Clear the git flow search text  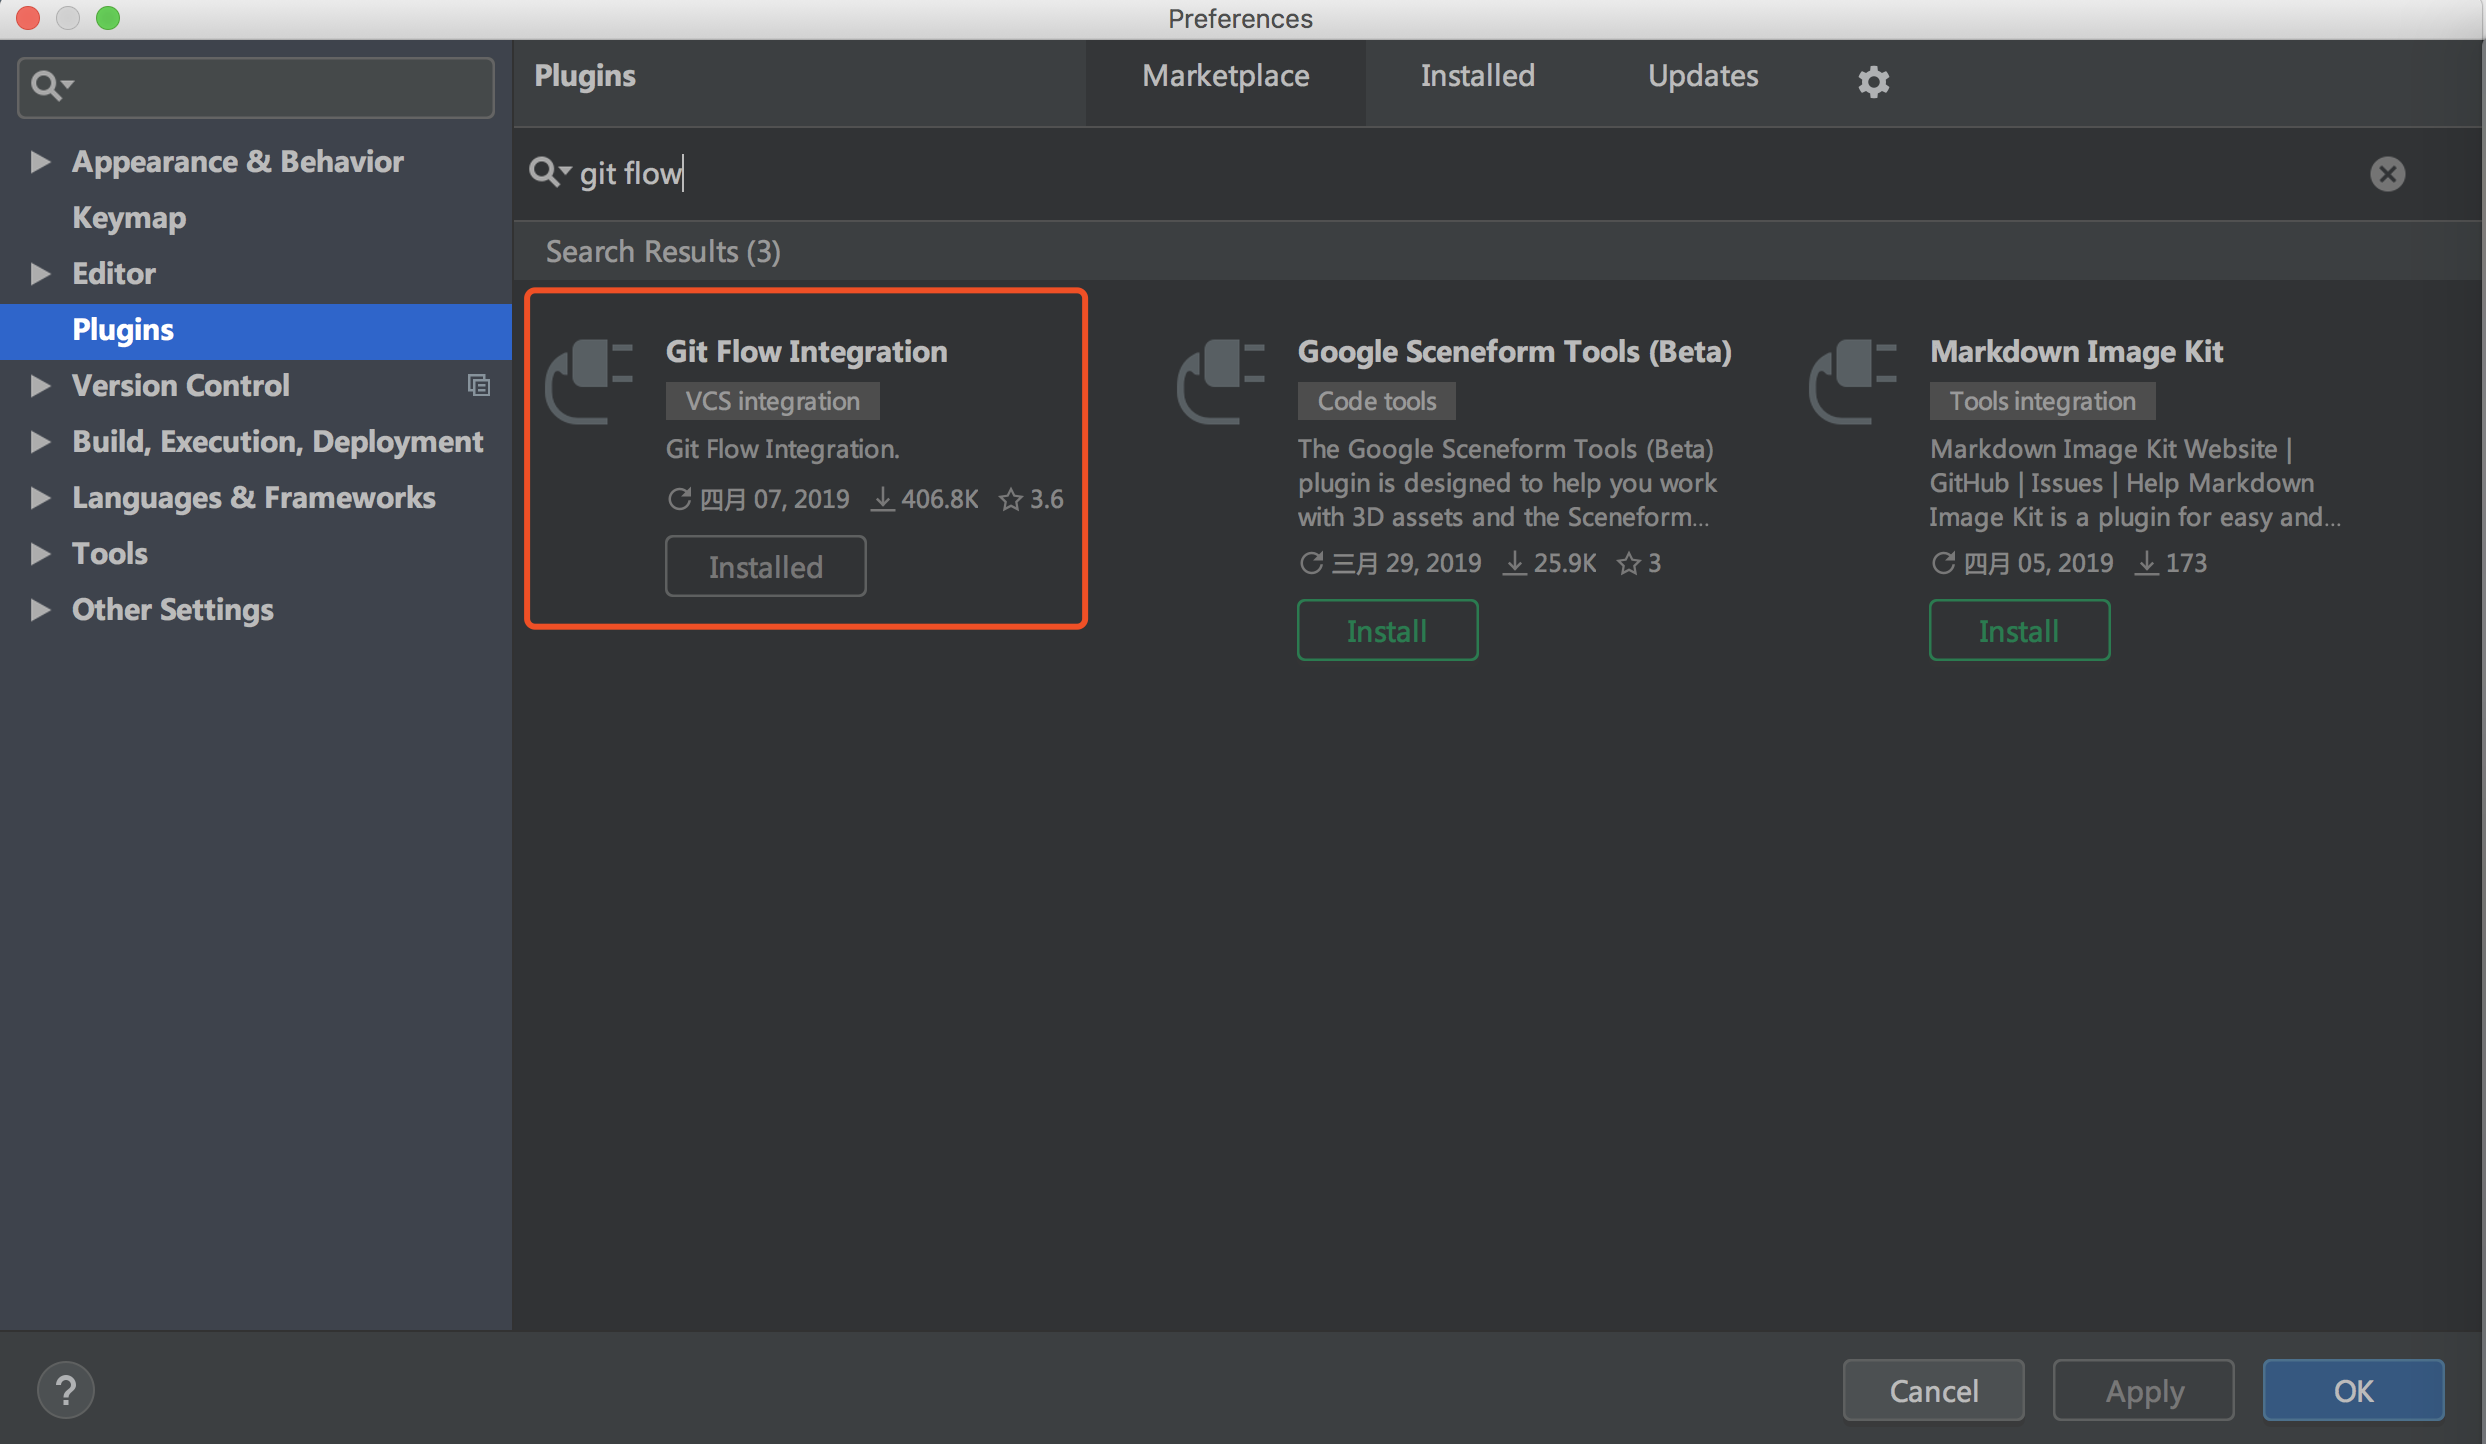(2387, 174)
